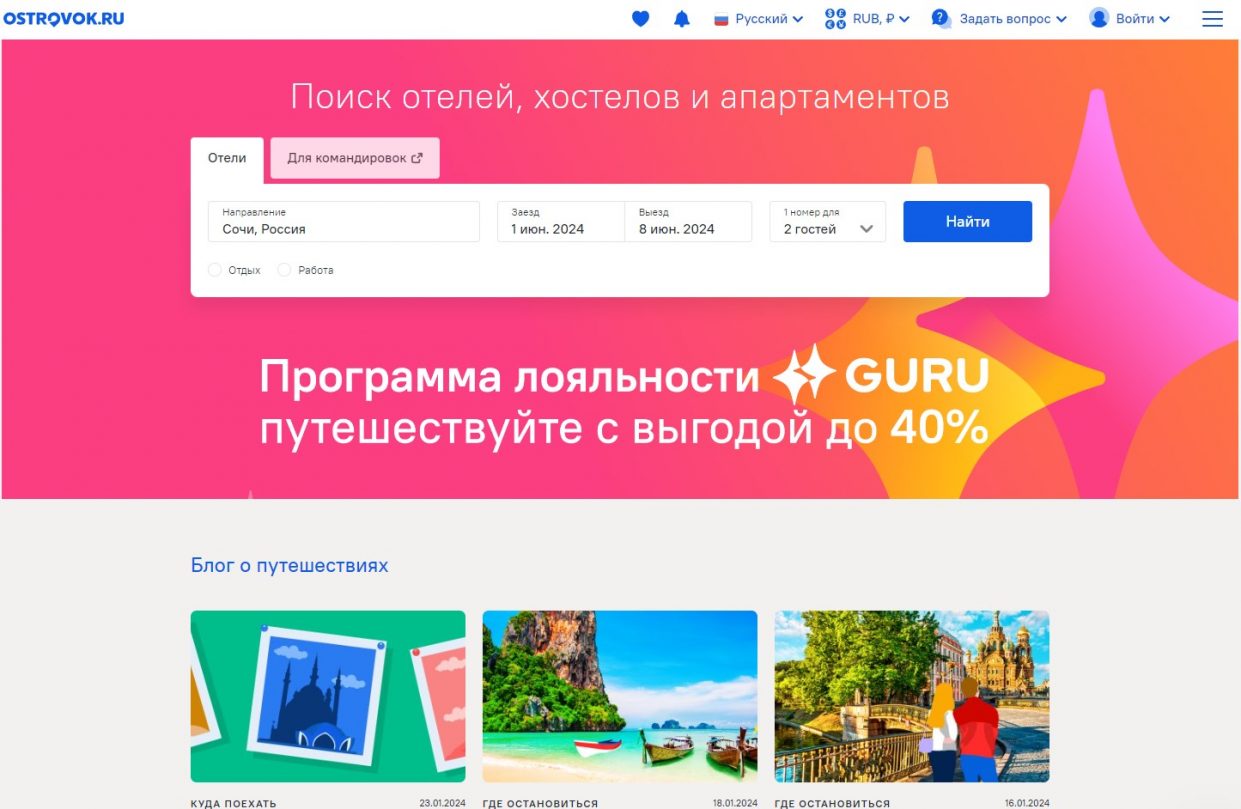Click the help question bubble icon
The height and width of the screenshot is (809, 1241).
tap(941, 19)
